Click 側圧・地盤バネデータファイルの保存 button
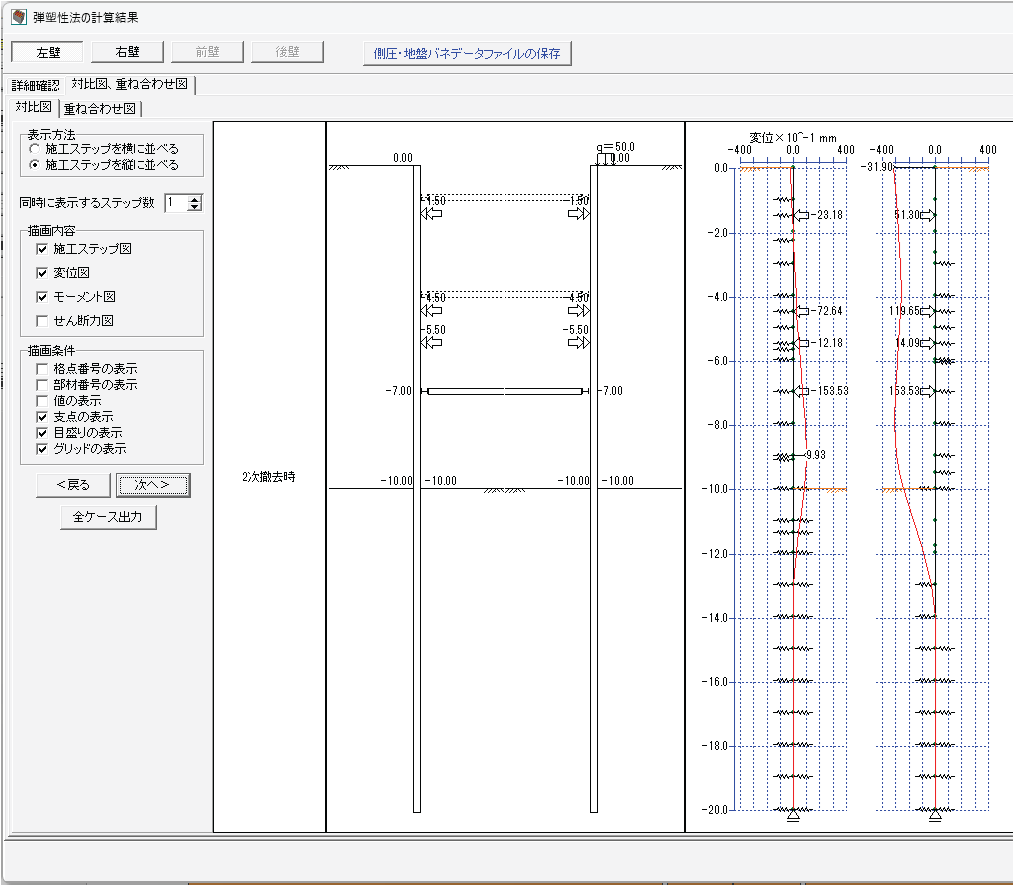This screenshot has height=886, width=1013. [467, 53]
